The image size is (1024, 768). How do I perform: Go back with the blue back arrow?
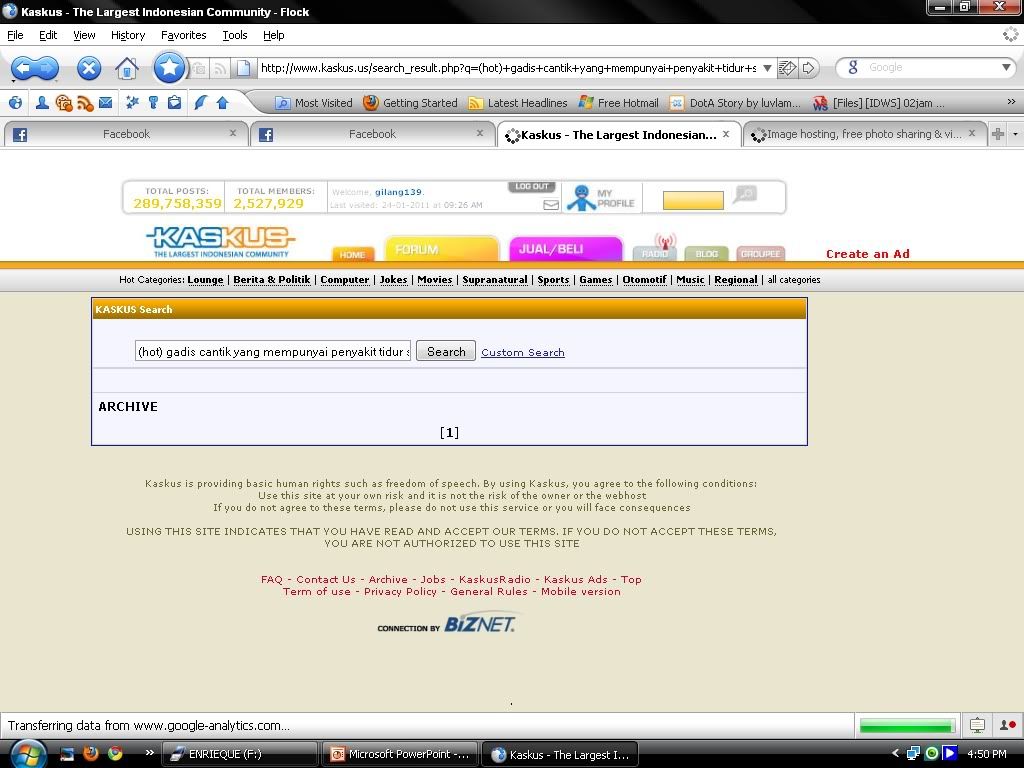pyautogui.click(x=23, y=68)
